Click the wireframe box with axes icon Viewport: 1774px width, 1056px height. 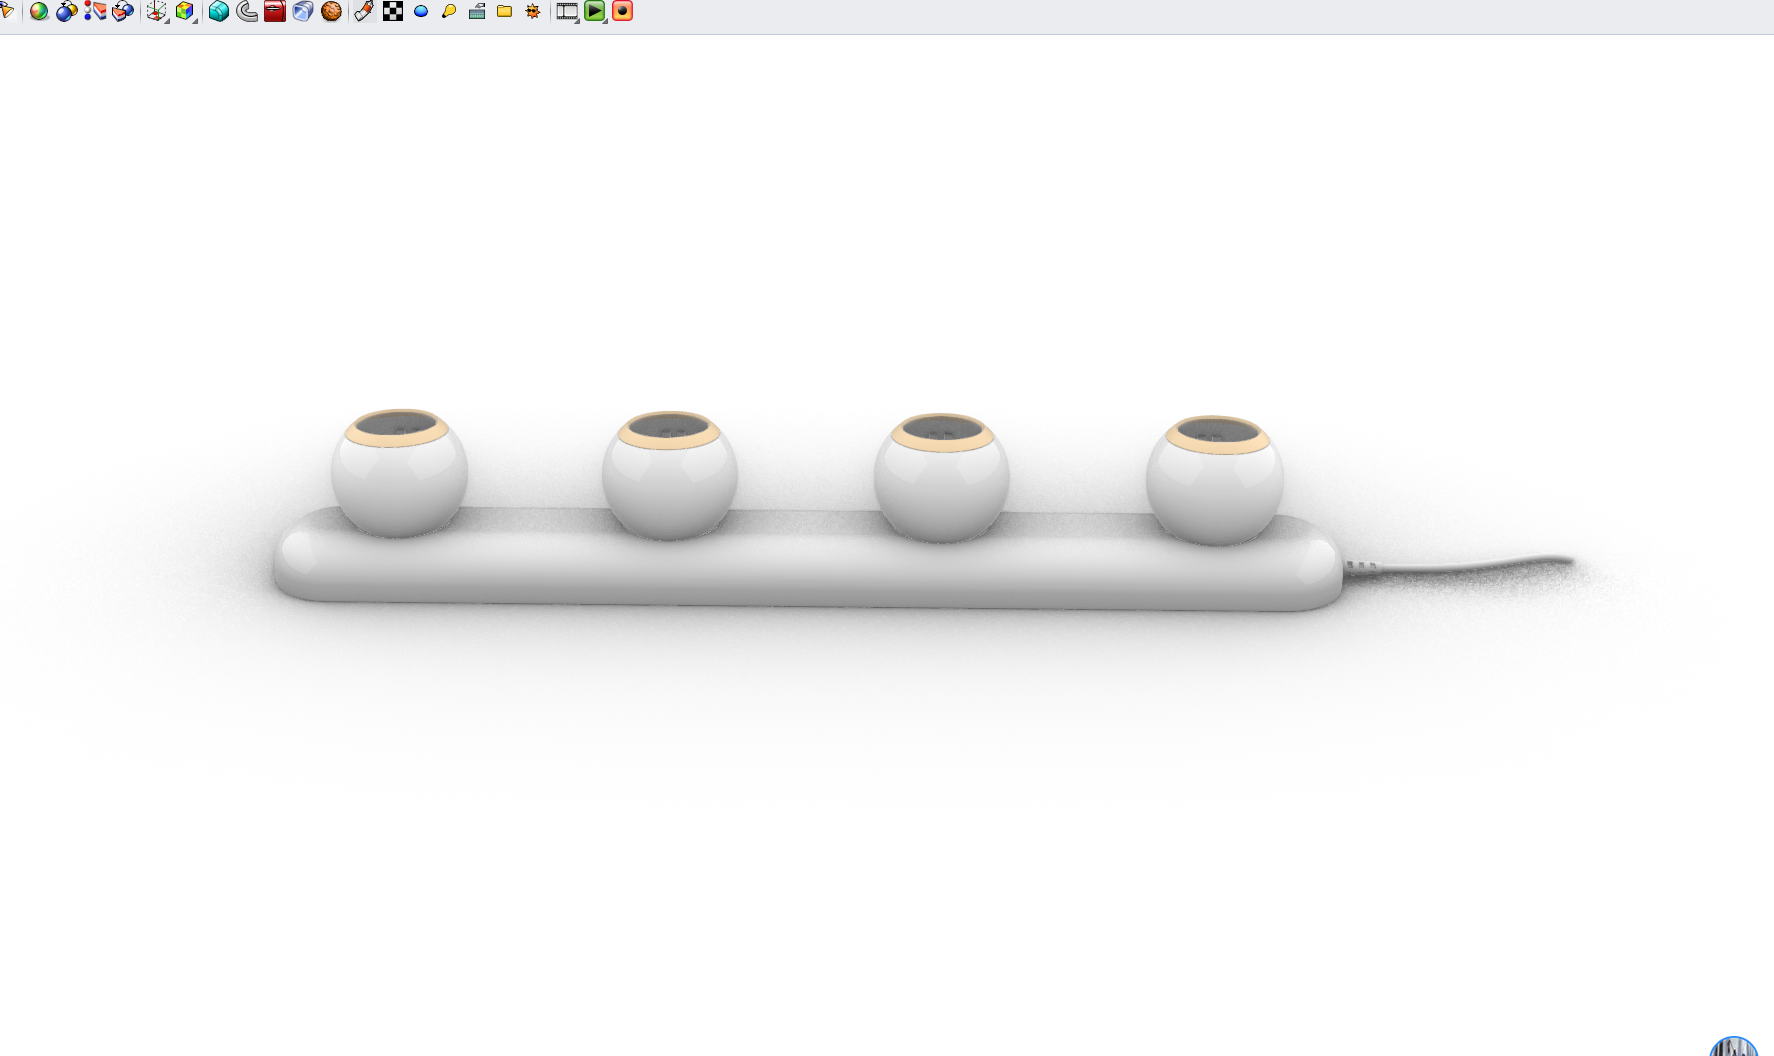[x=157, y=12]
